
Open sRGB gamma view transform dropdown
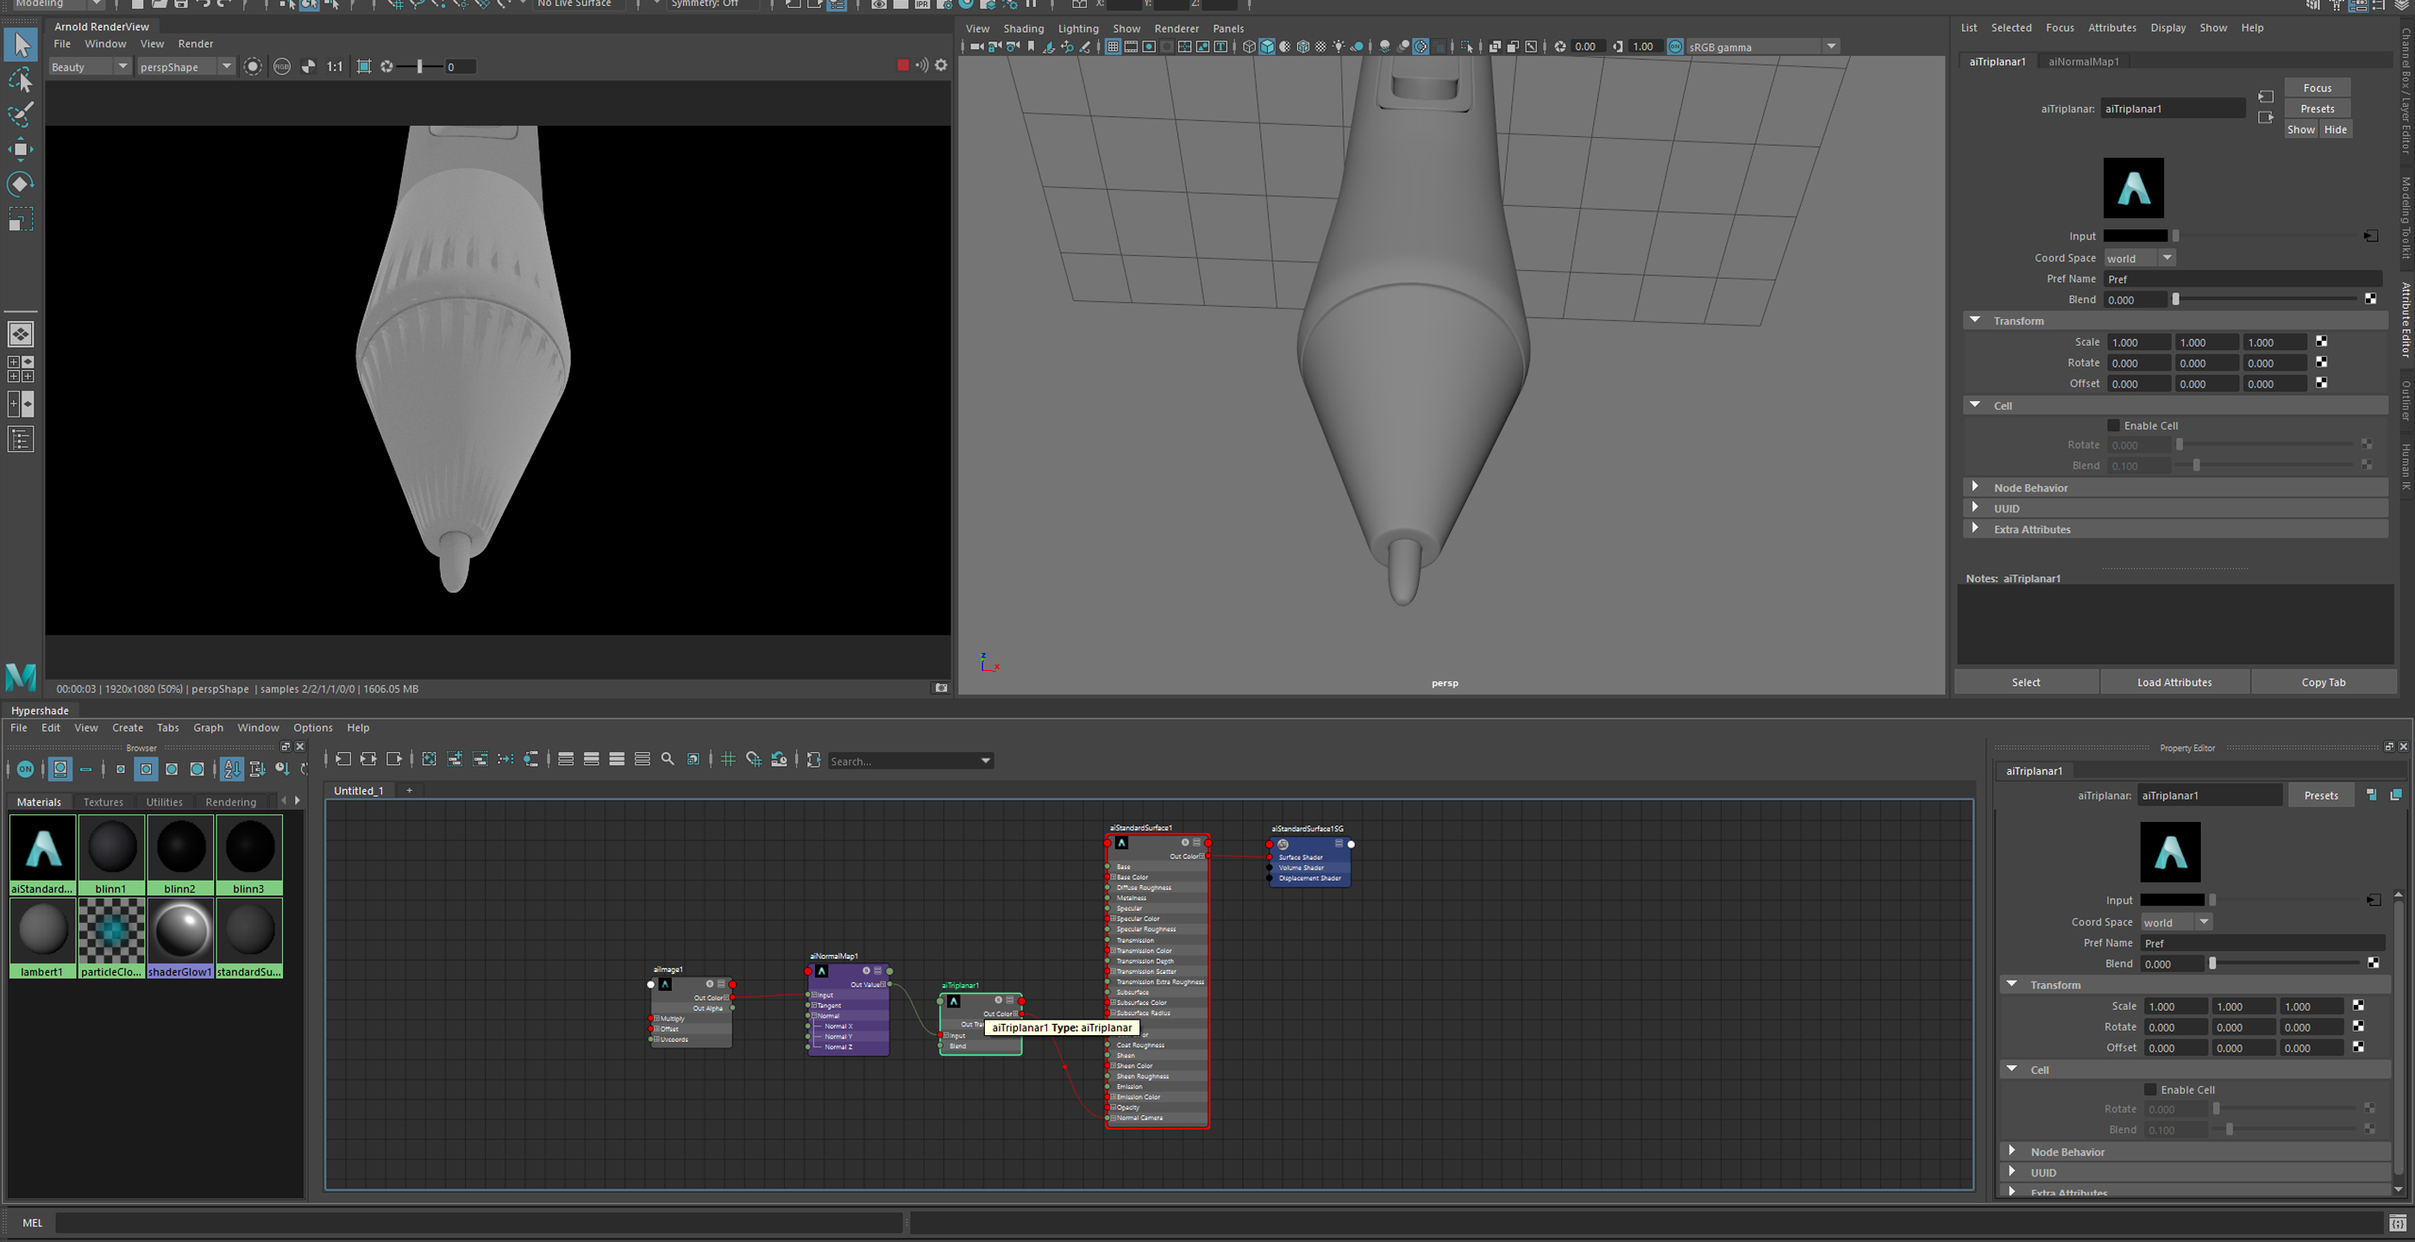(1762, 47)
